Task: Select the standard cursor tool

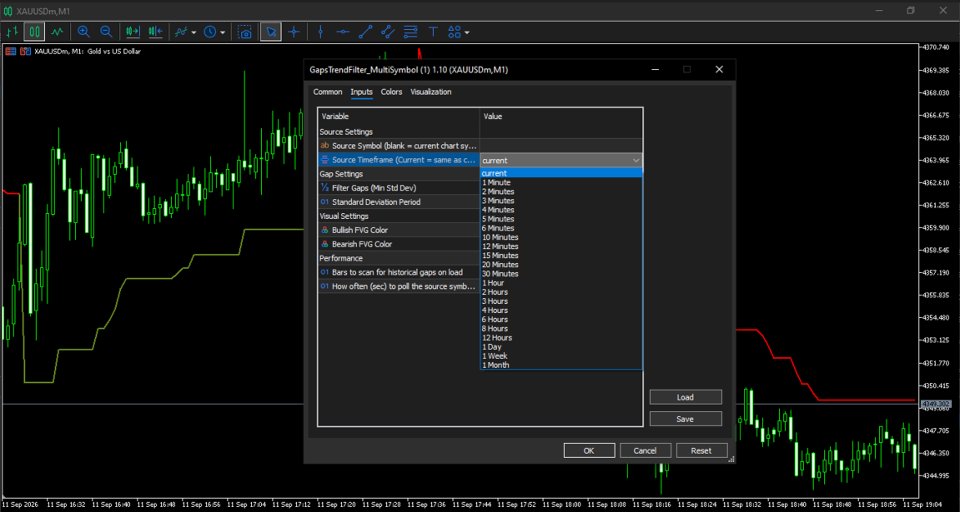Action: click(x=271, y=31)
